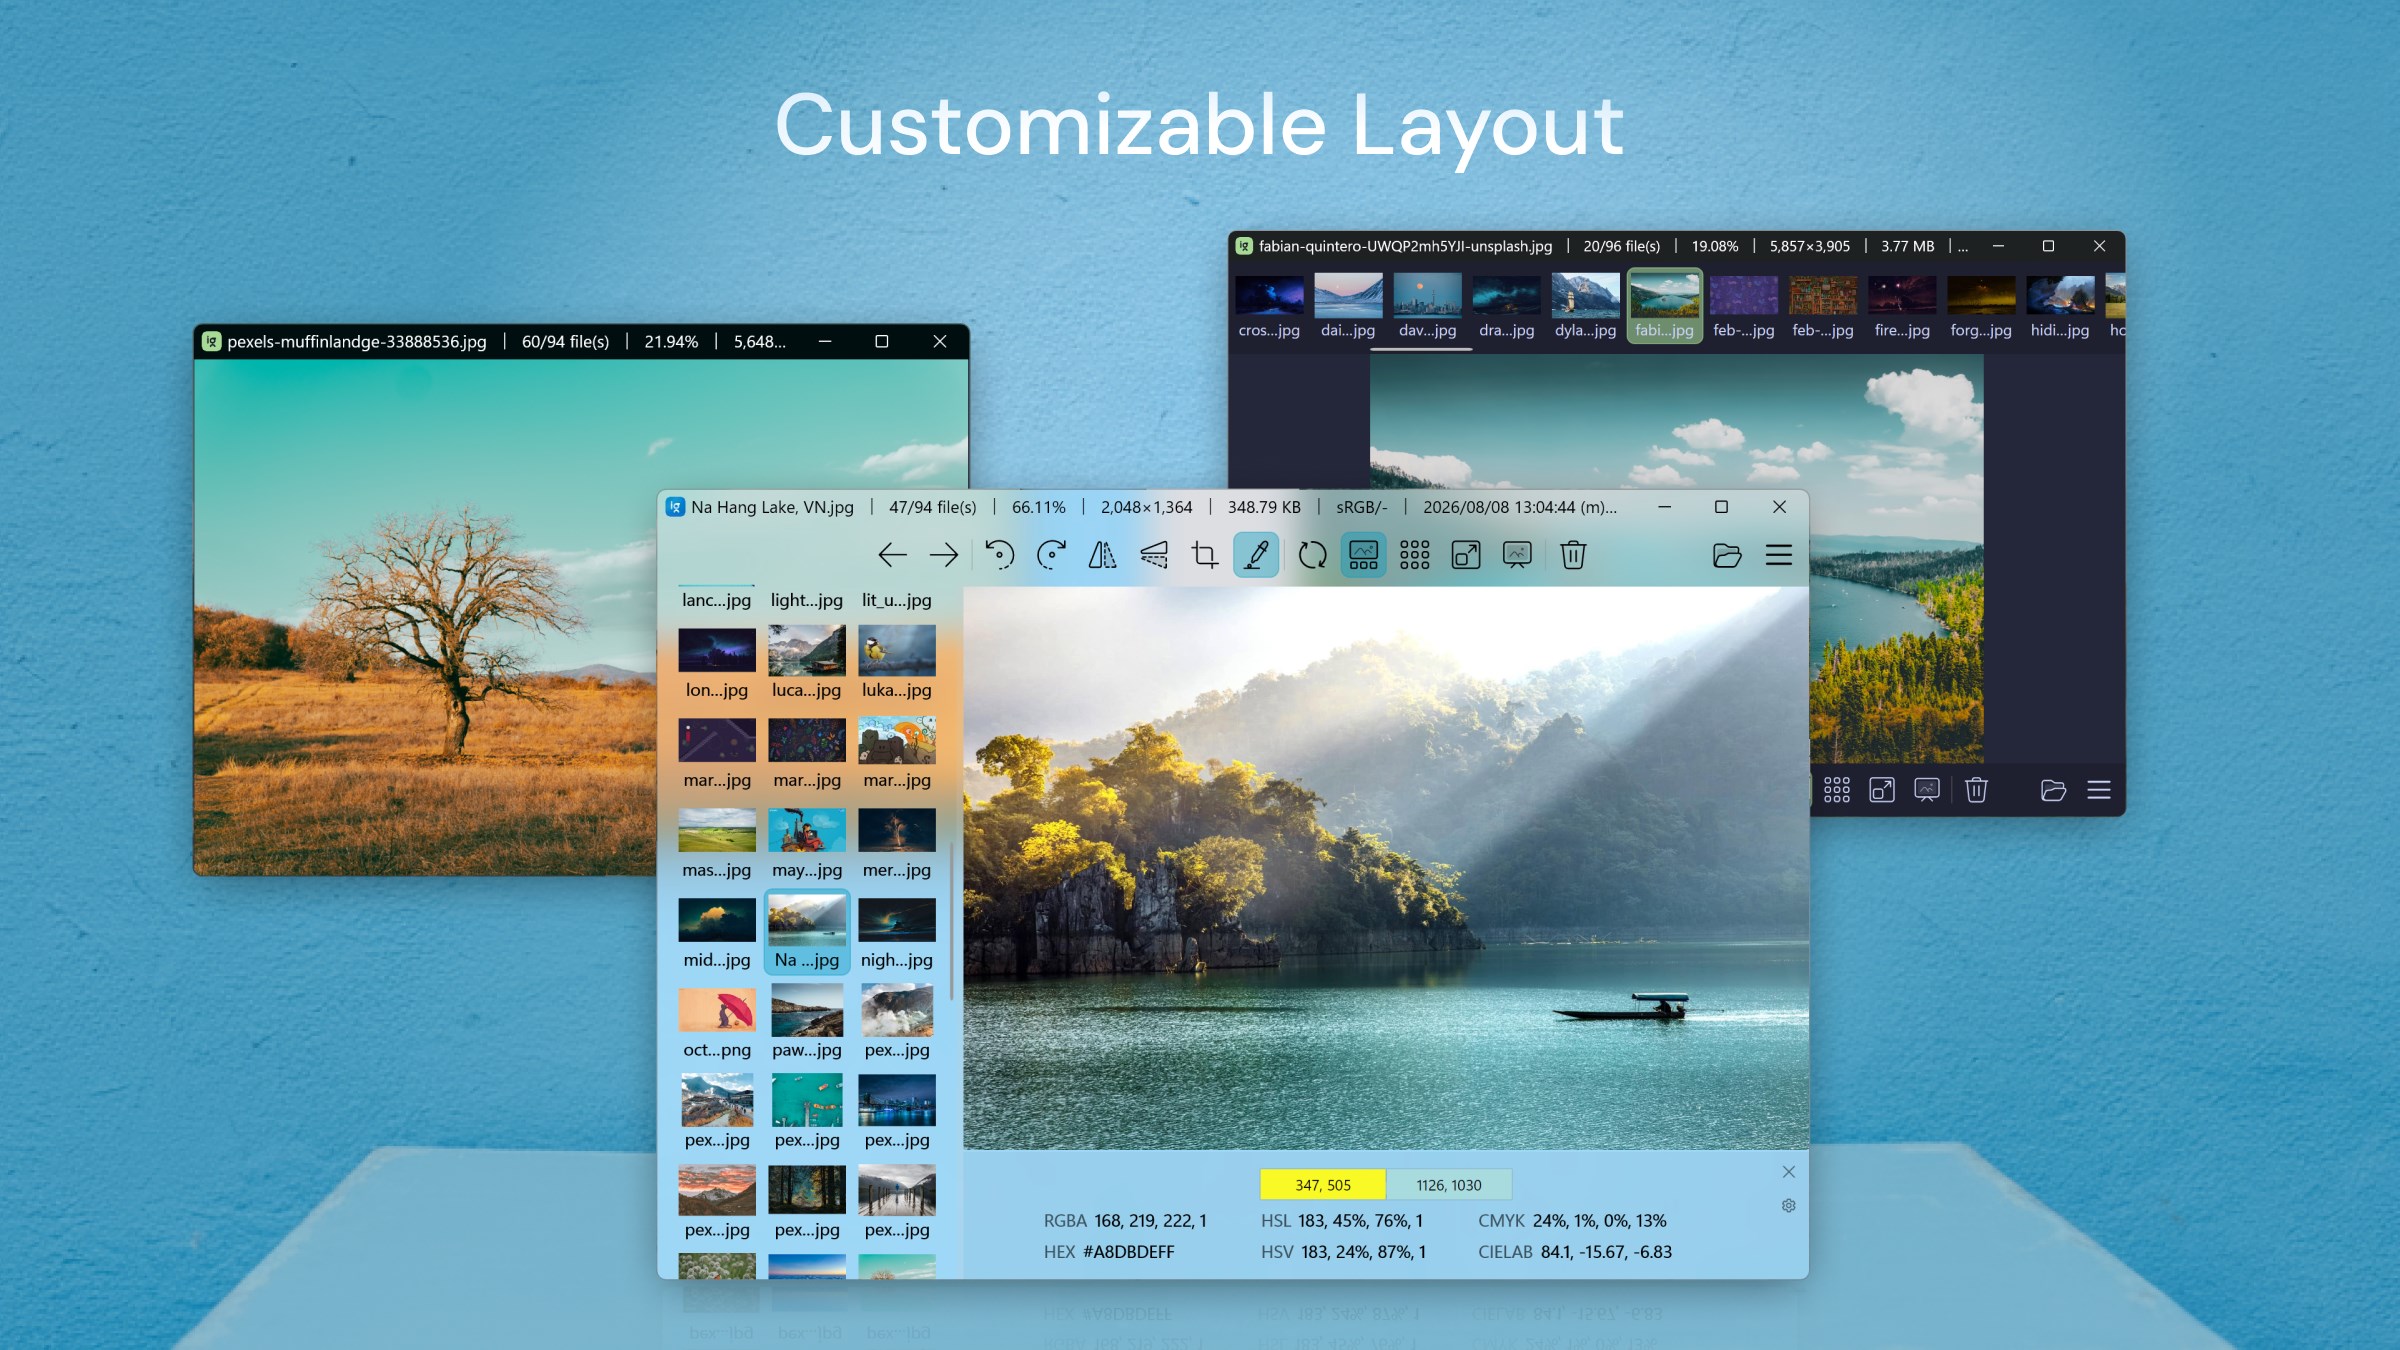The height and width of the screenshot is (1350, 2400).
Task: Select fire...jpg thumbnail in fabian-quintero window
Action: (x=1902, y=307)
